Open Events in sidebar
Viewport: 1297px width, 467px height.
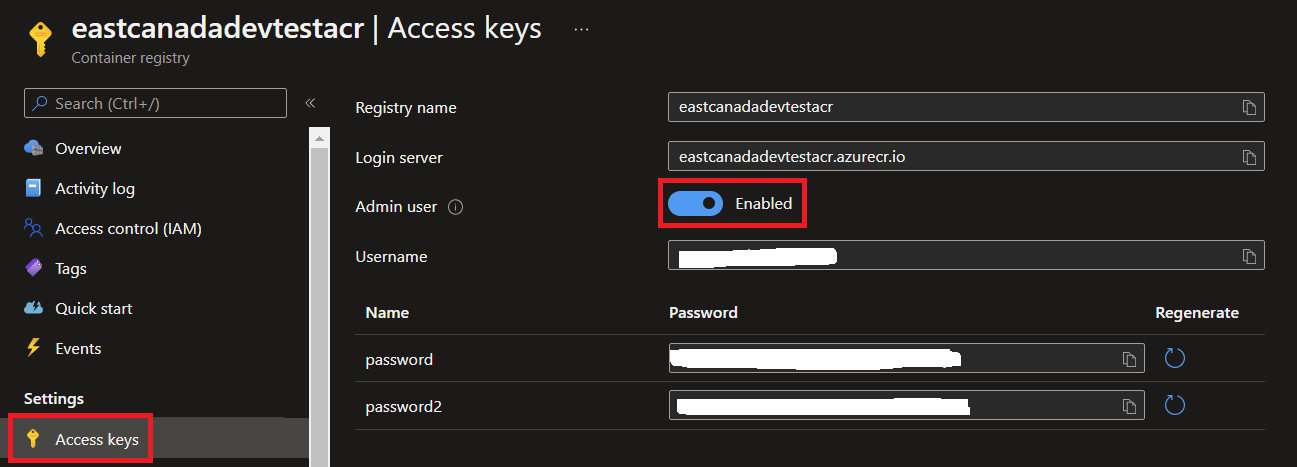(78, 348)
